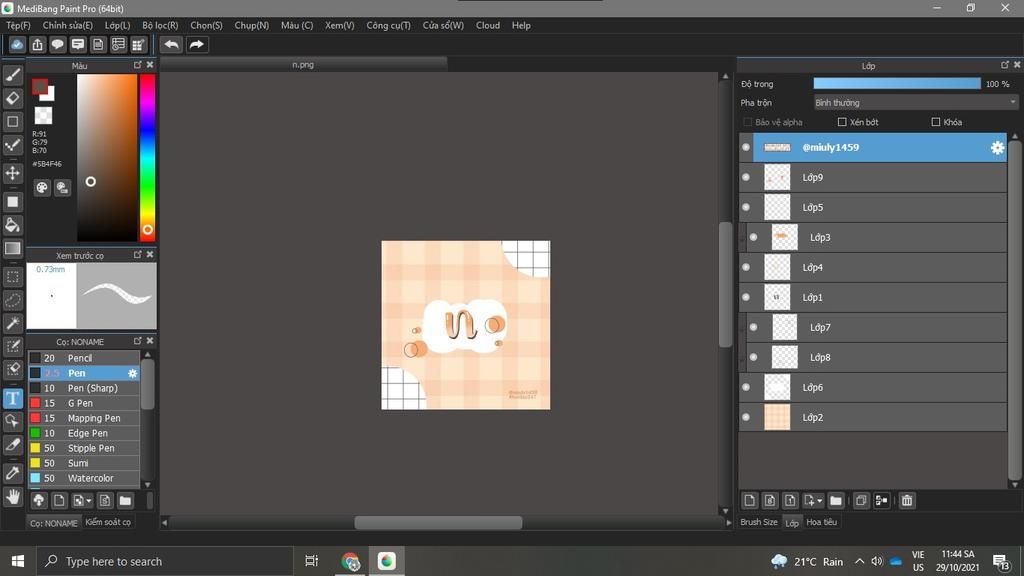Click the foreground color swatch
Image resolution: width=1024 pixels, height=576 pixels.
coord(40,87)
